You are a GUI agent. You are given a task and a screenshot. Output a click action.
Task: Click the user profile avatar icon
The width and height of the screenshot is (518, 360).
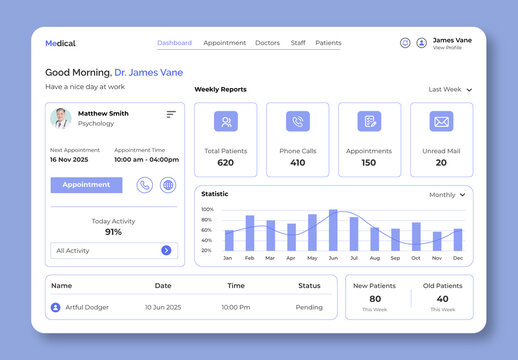click(x=421, y=43)
